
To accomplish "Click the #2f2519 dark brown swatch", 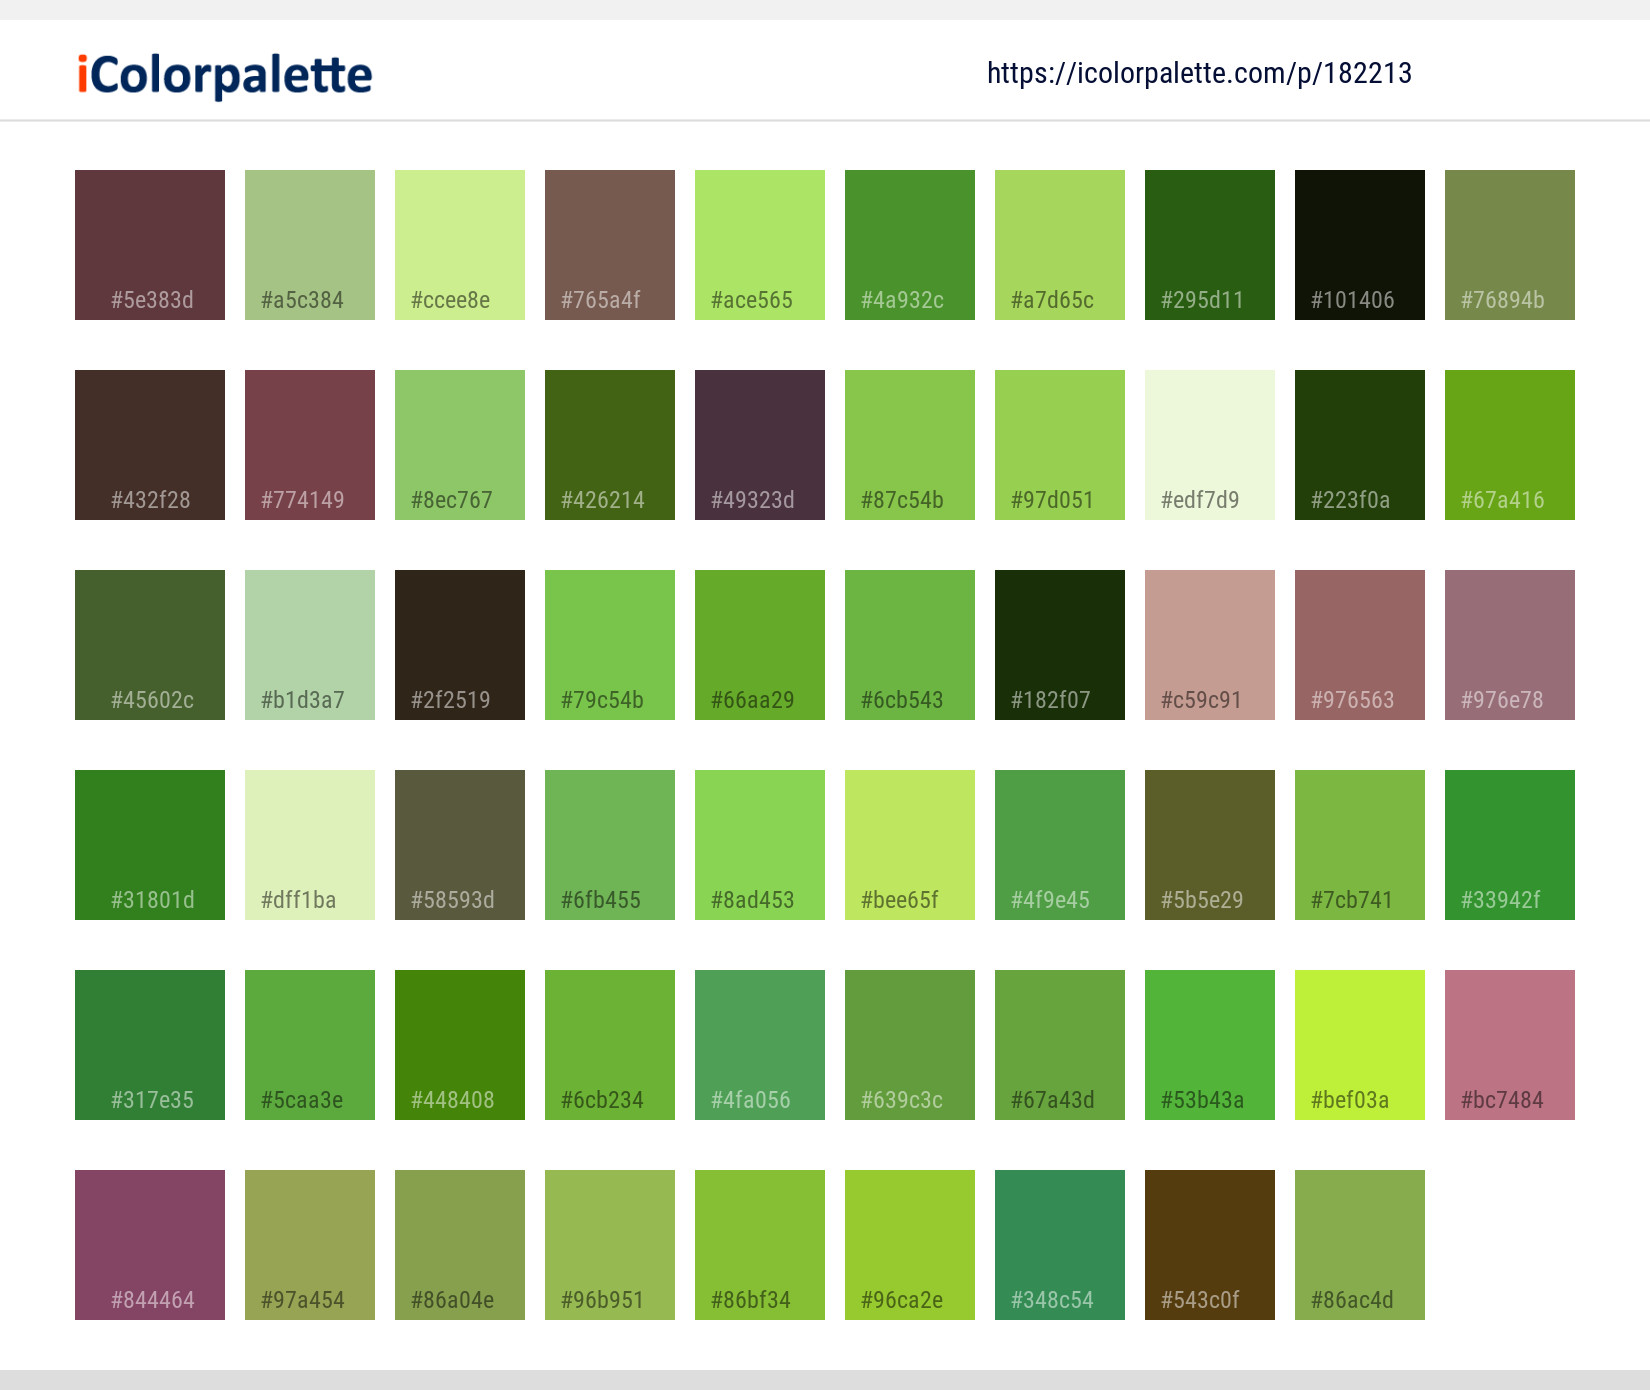I will point(460,645).
